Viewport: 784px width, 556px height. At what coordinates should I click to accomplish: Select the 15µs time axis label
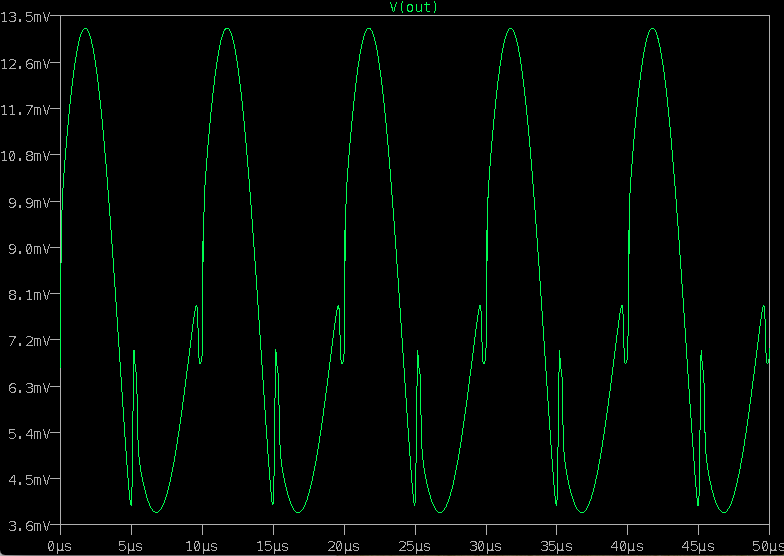coord(272,546)
